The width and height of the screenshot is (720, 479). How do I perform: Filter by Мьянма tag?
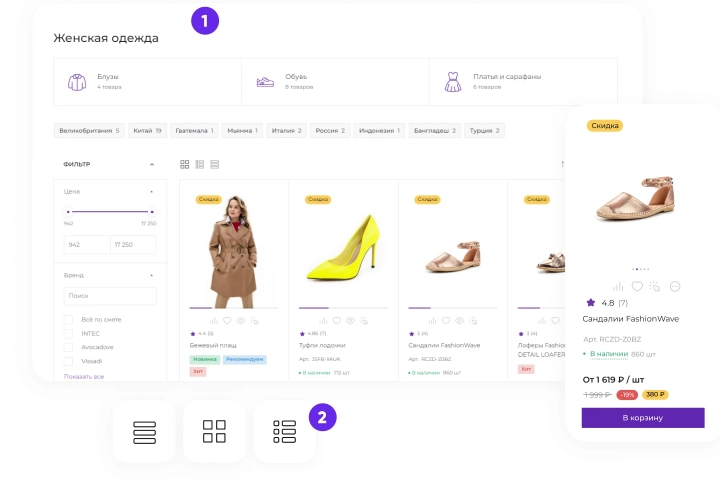point(242,130)
